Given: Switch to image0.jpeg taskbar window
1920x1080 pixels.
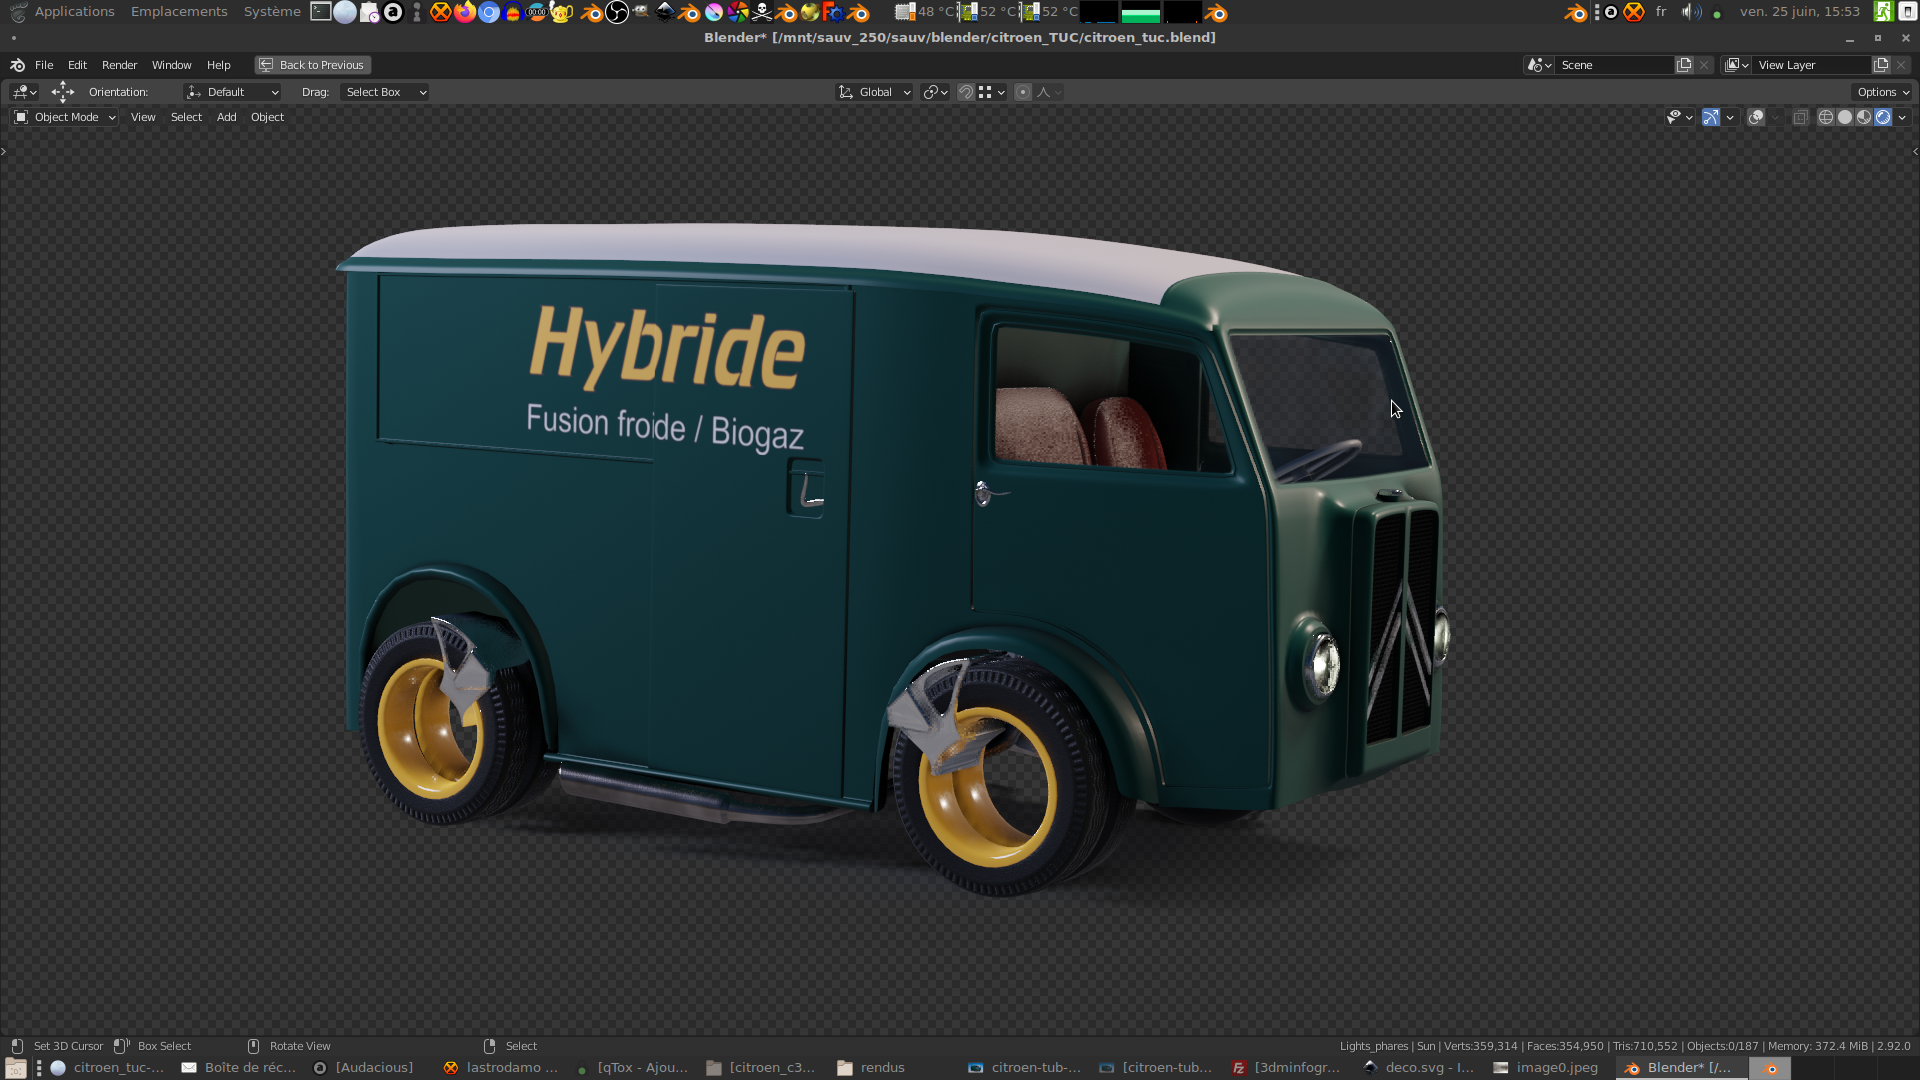Looking at the screenshot, I should point(1546,1068).
